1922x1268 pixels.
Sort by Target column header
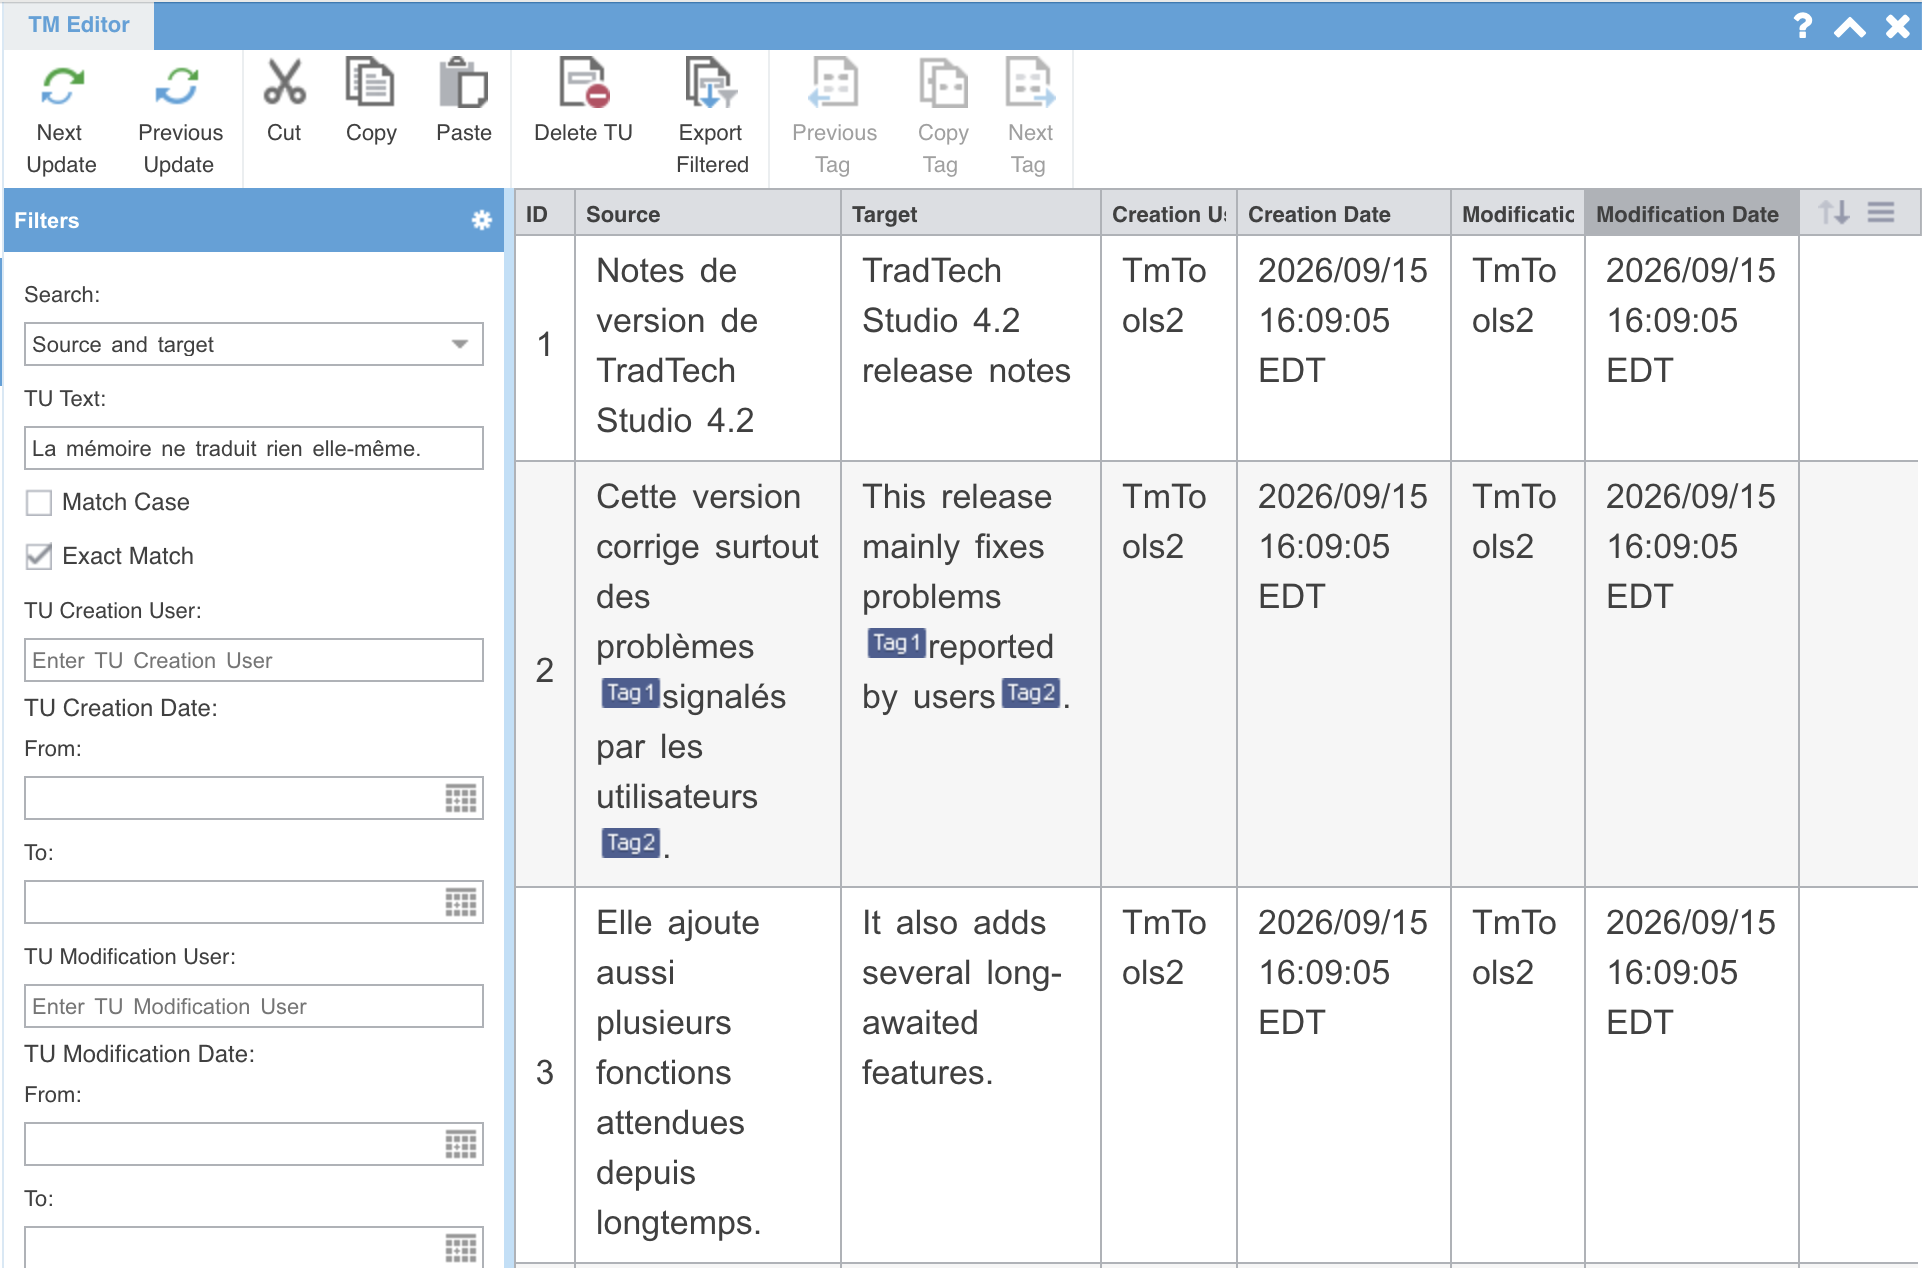(971, 214)
